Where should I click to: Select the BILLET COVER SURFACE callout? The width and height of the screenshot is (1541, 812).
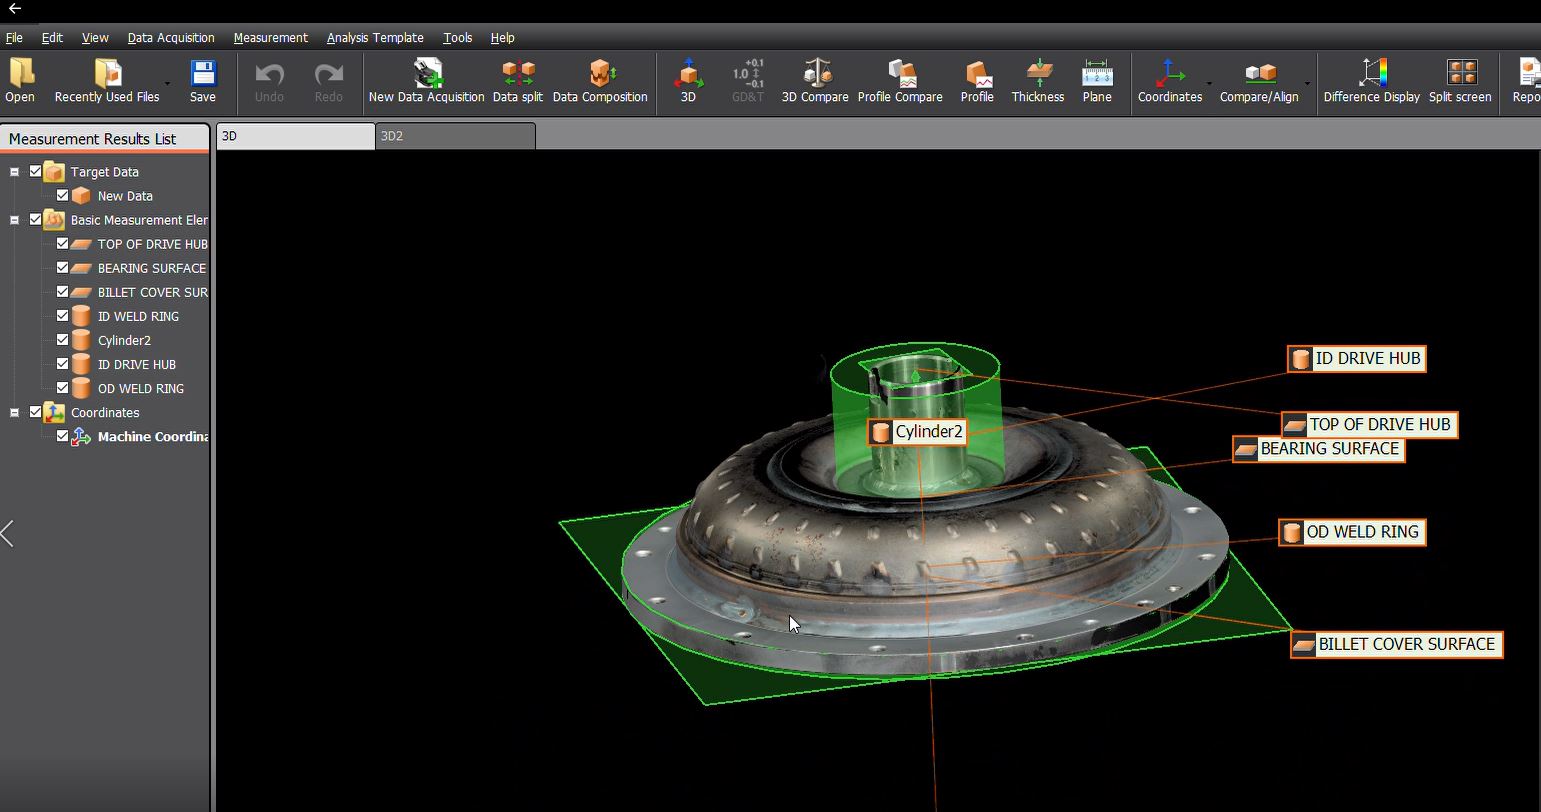1396,645
